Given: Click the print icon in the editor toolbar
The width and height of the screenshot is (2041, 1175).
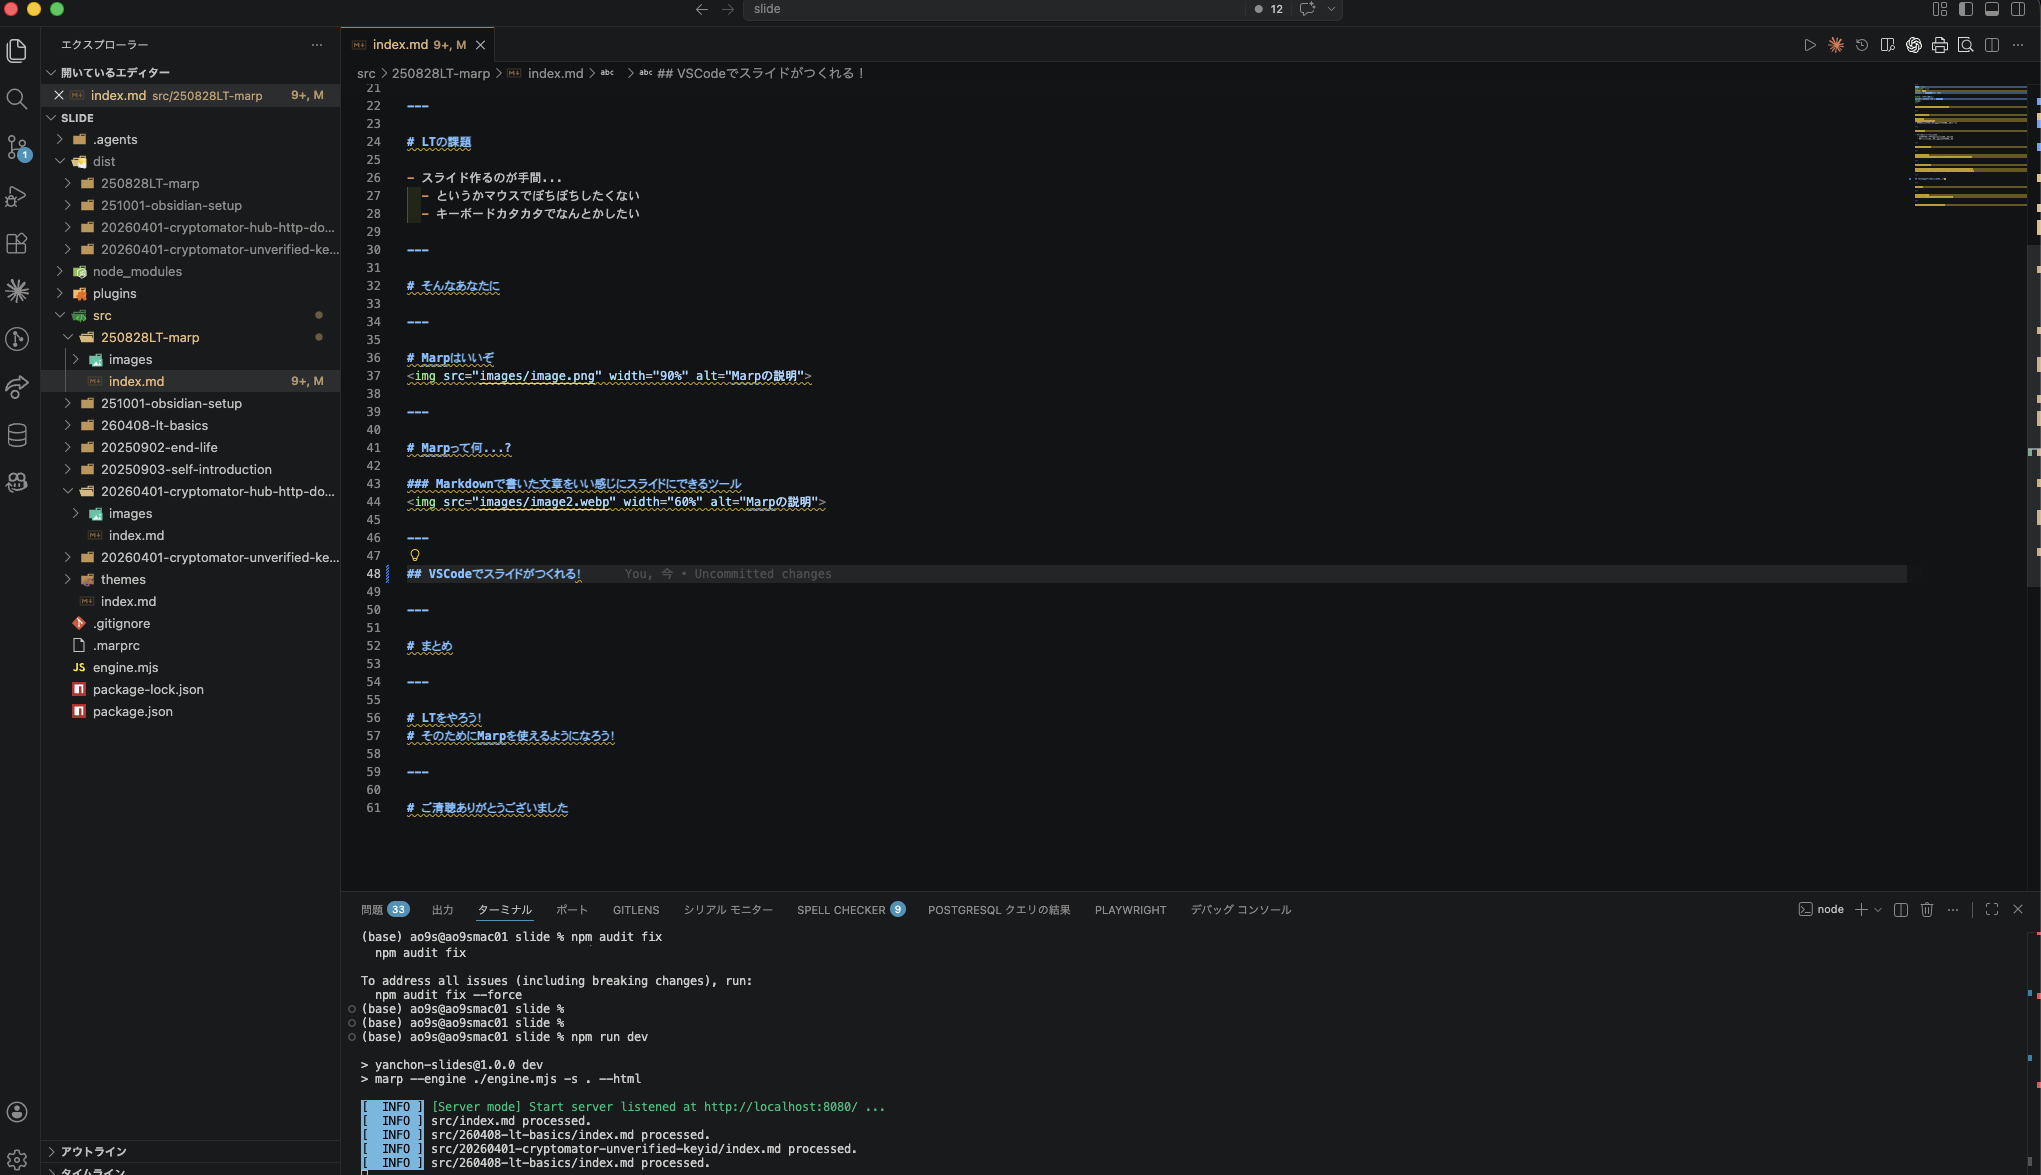Looking at the screenshot, I should point(1940,45).
